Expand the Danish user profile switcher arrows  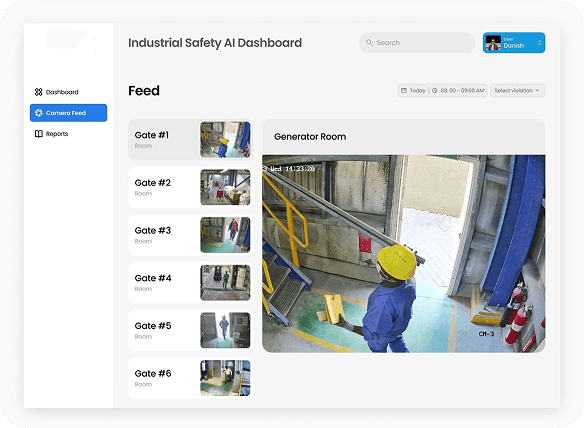[539, 43]
